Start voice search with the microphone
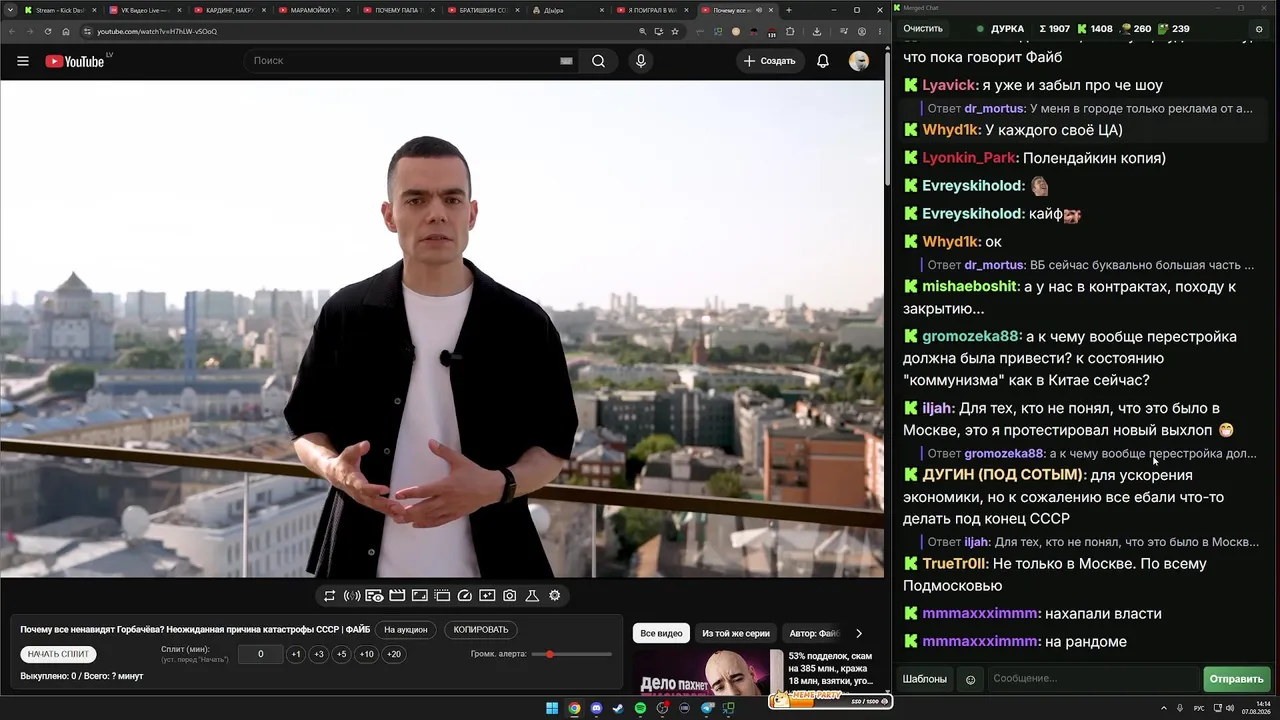Image resolution: width=1280 pixels, height=720 pixels. point(641,61)
